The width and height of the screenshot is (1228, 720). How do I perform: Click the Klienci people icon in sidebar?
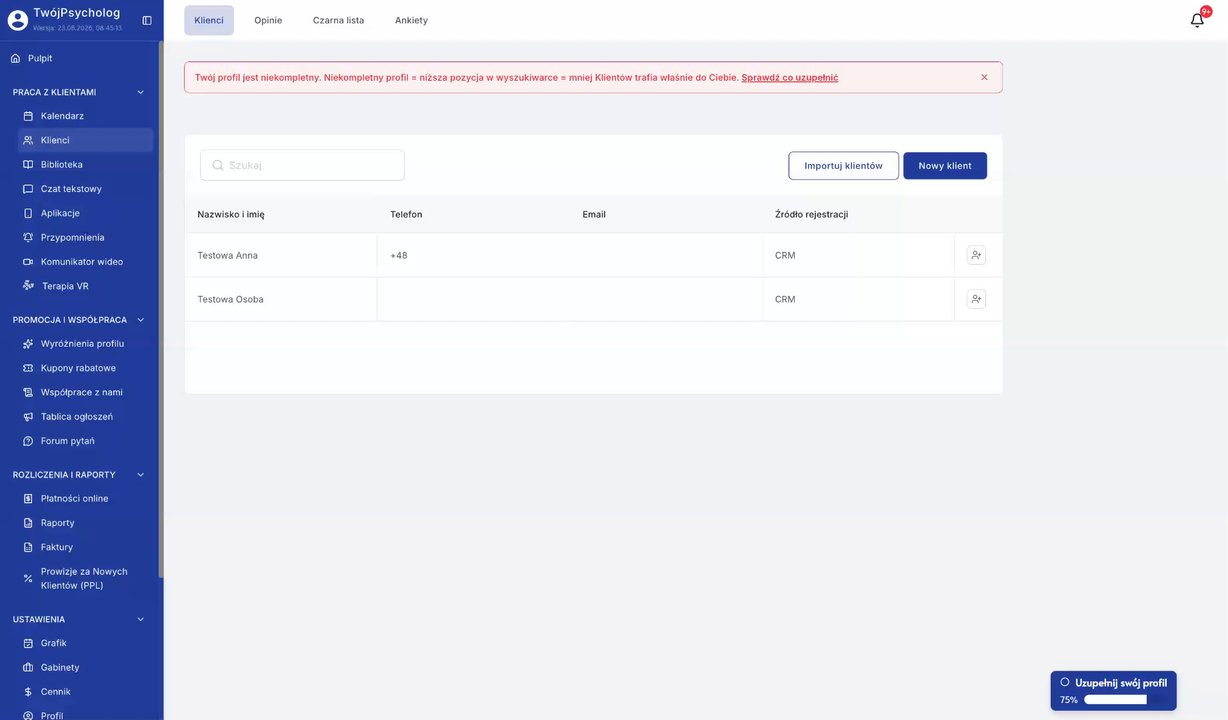[x=28, y=140]
